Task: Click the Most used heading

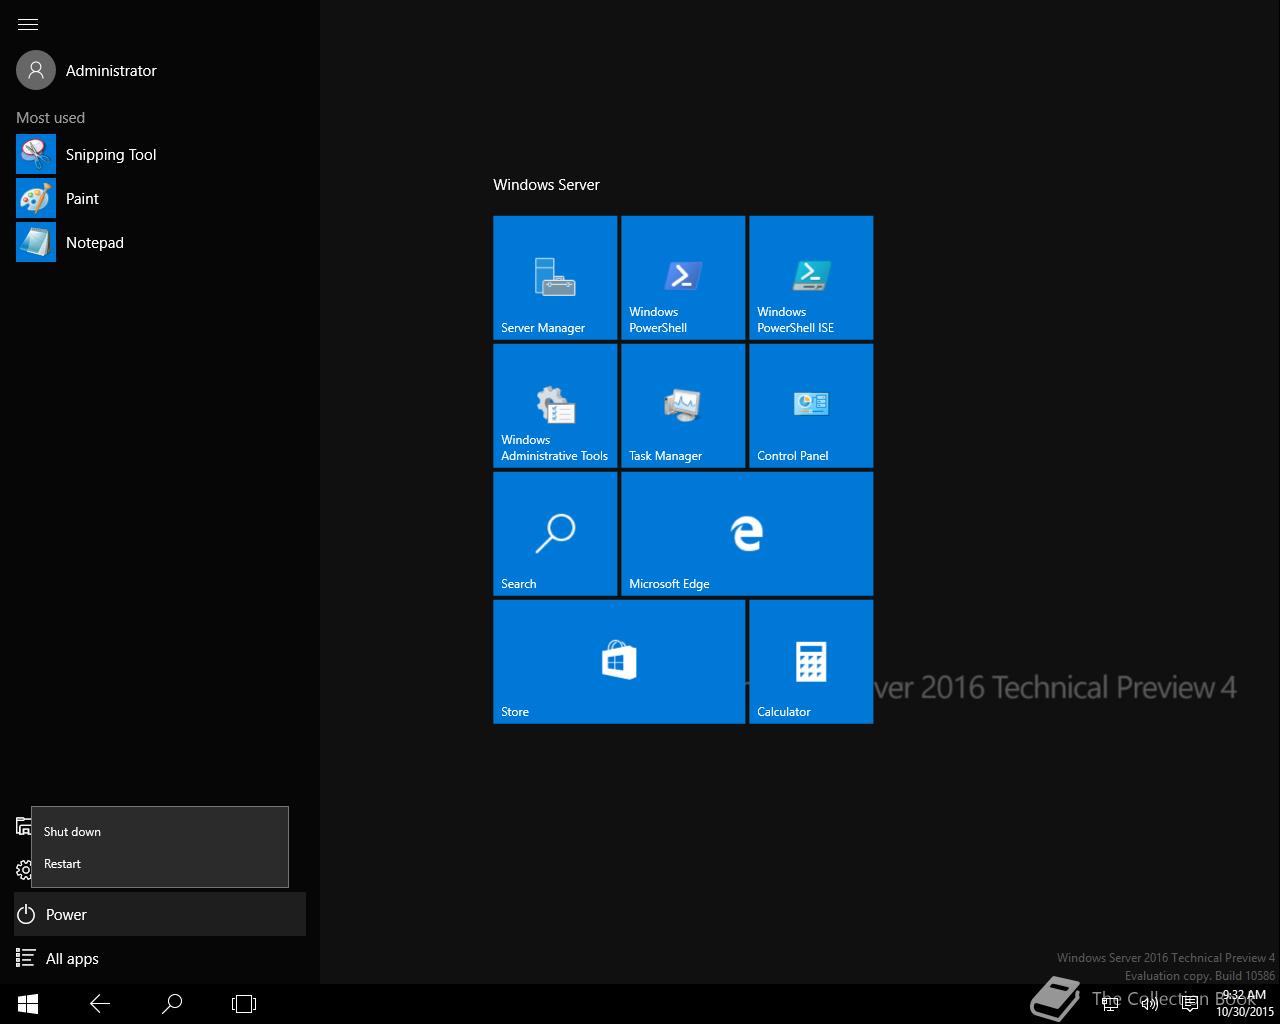Action: (50, 117)
